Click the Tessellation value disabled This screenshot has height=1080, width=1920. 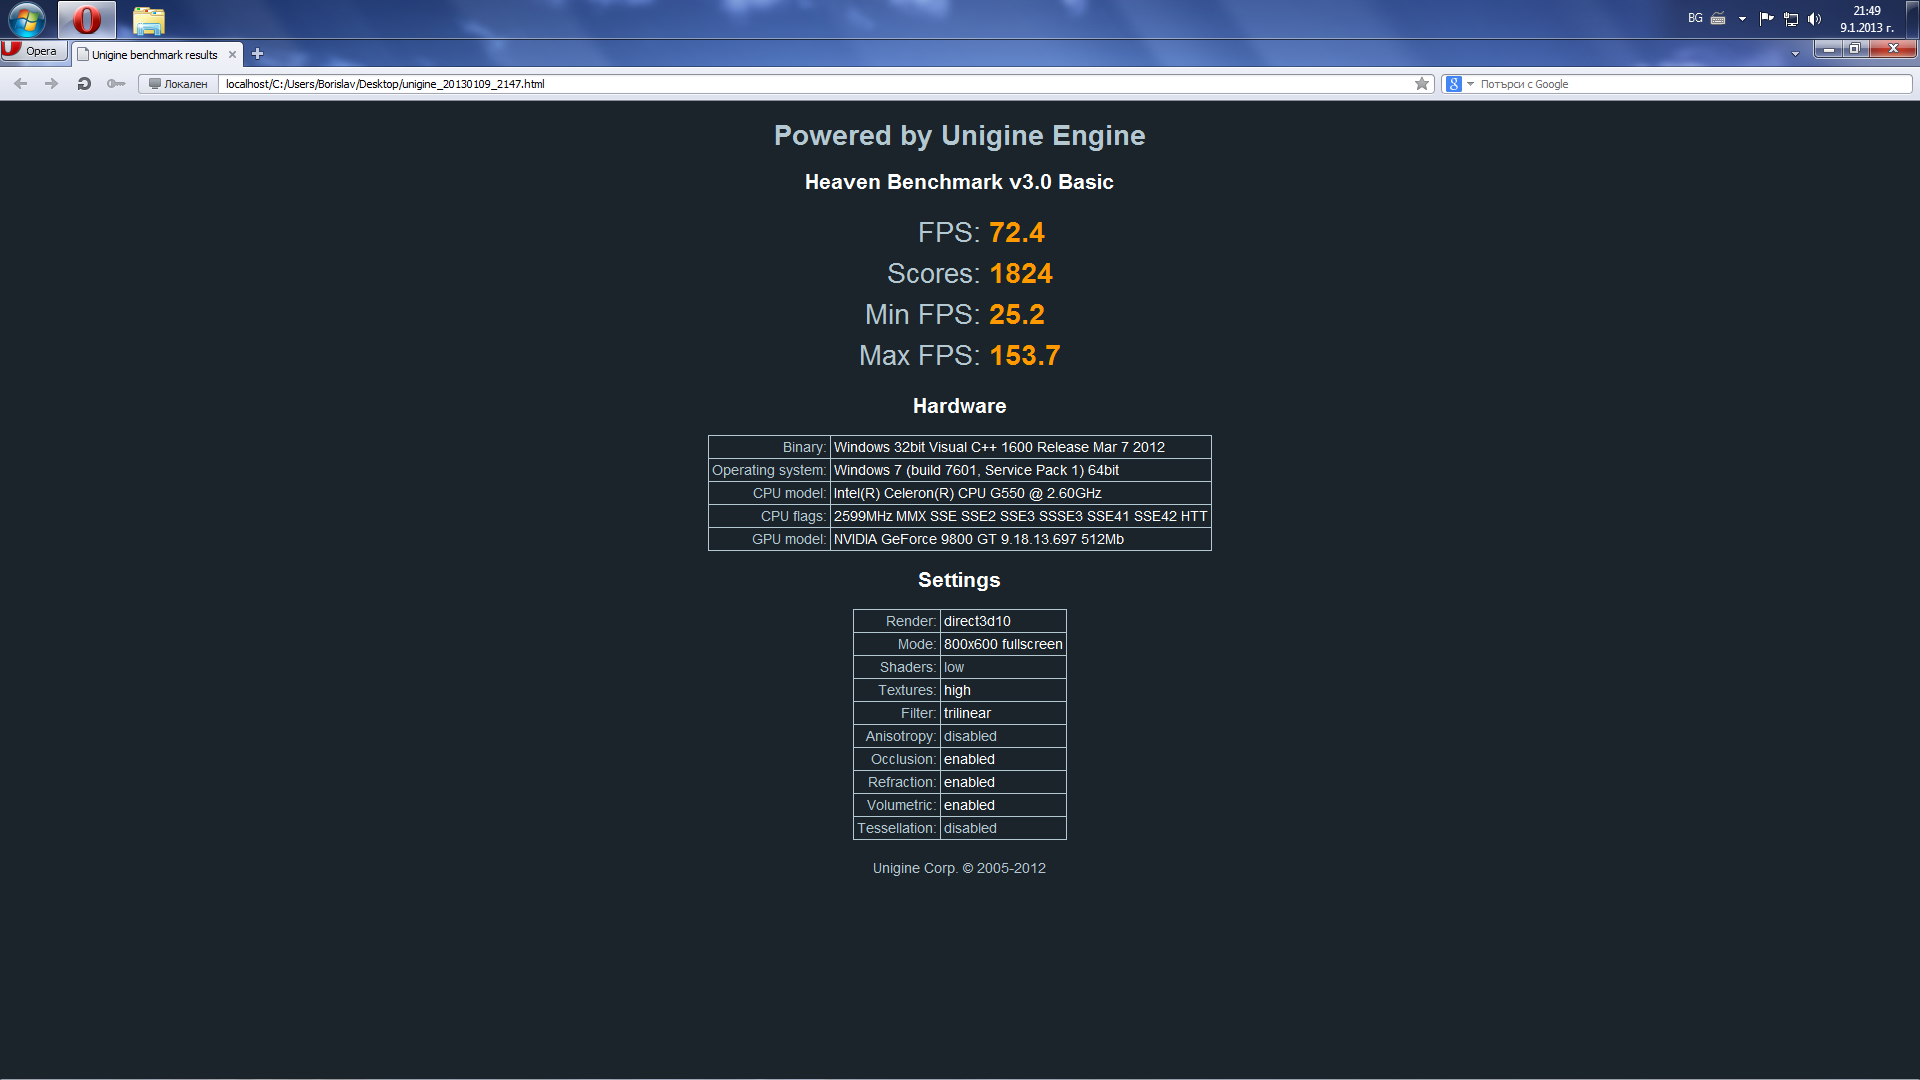point(1003,828)
